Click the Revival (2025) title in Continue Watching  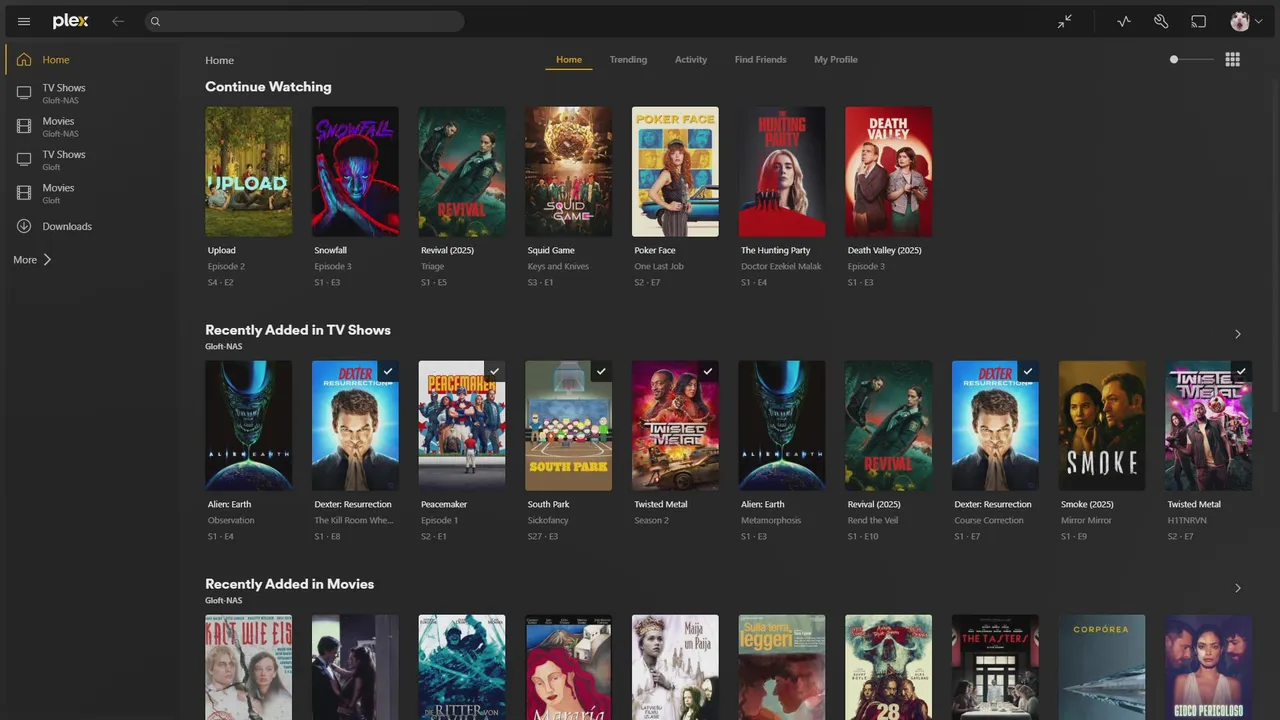(447, 251)
